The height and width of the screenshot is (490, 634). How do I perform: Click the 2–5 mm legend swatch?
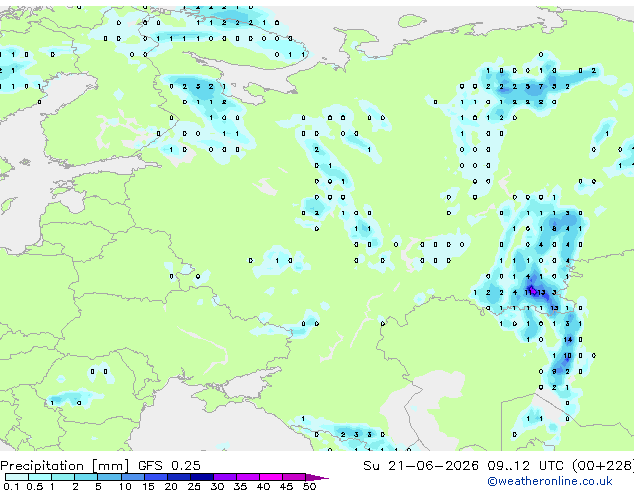(x=86, y=477)
